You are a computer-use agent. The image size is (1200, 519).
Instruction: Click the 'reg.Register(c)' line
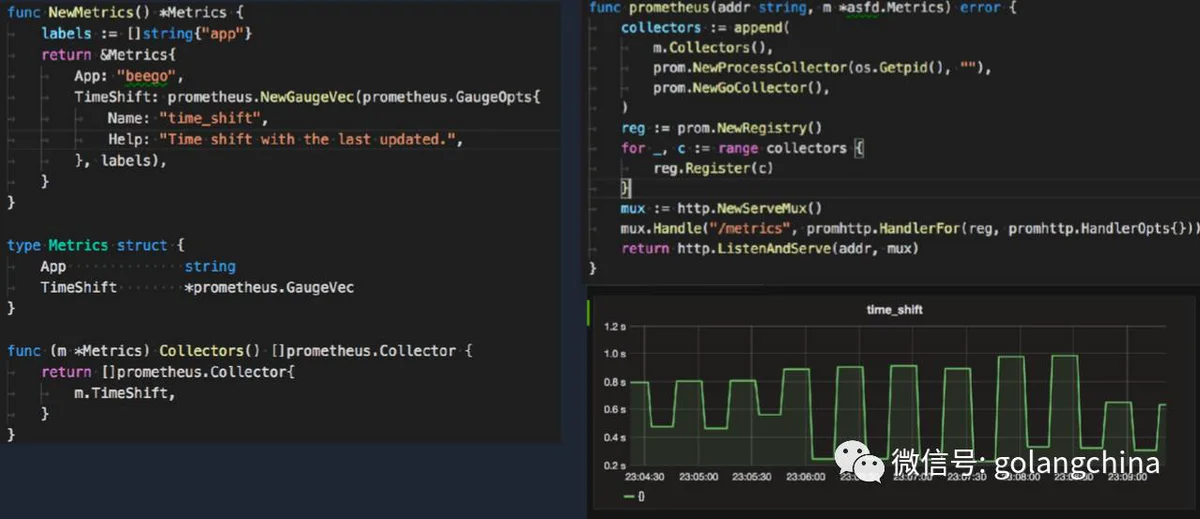(x=713, y=168)
